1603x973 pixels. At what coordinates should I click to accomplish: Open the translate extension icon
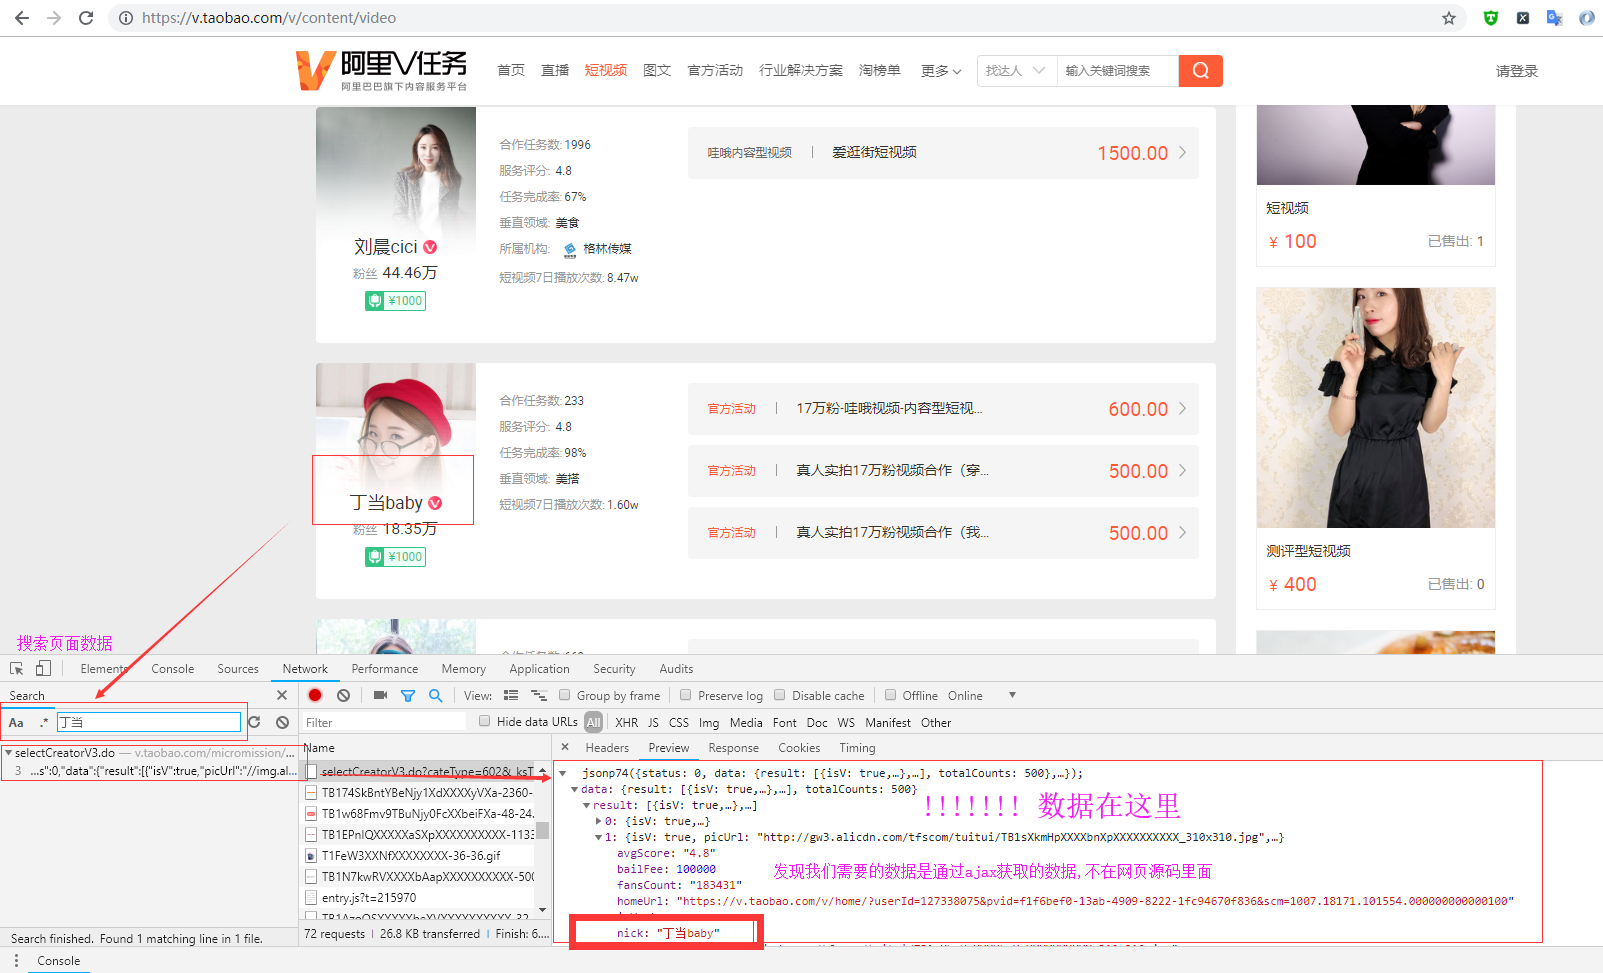(x=1554, y=18)
